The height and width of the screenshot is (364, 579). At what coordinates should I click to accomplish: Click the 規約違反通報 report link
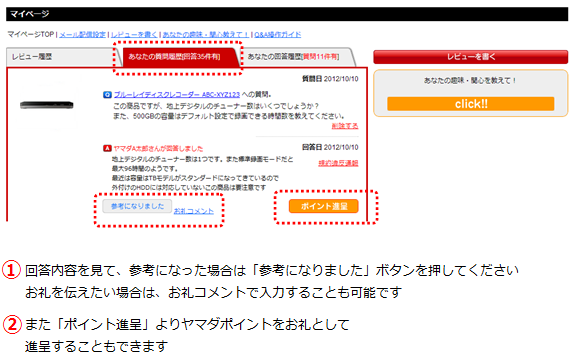pyautogui.click(x=338, y=163)
